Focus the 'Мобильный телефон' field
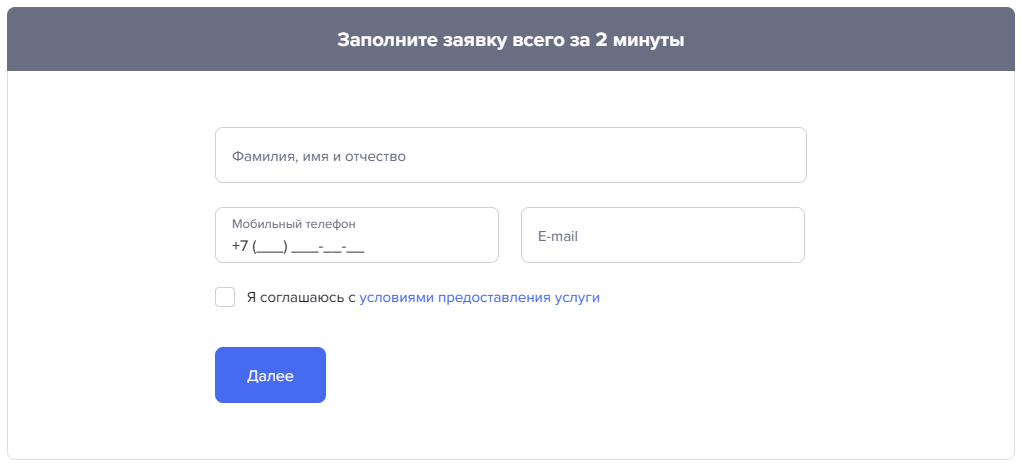The image size is (1021, 468). (357, 235)
